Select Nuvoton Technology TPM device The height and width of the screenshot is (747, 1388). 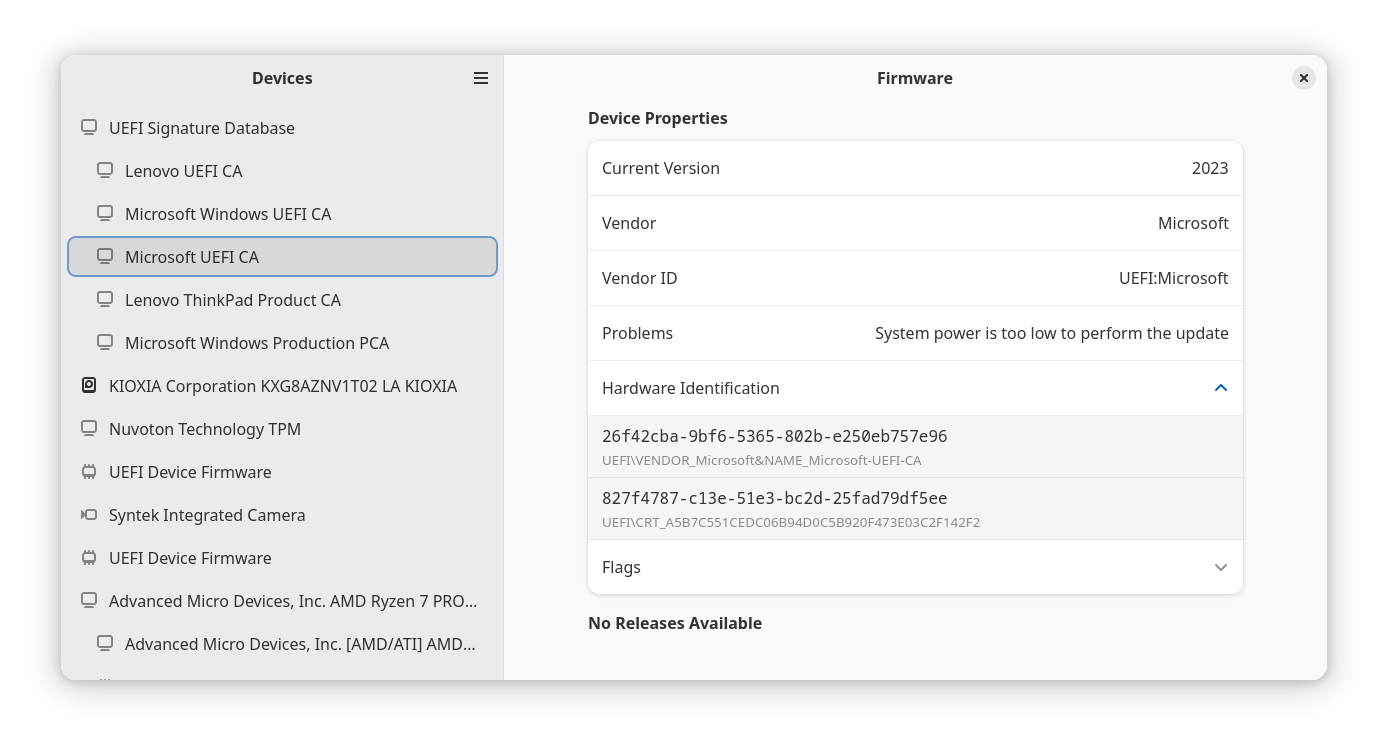282,429
